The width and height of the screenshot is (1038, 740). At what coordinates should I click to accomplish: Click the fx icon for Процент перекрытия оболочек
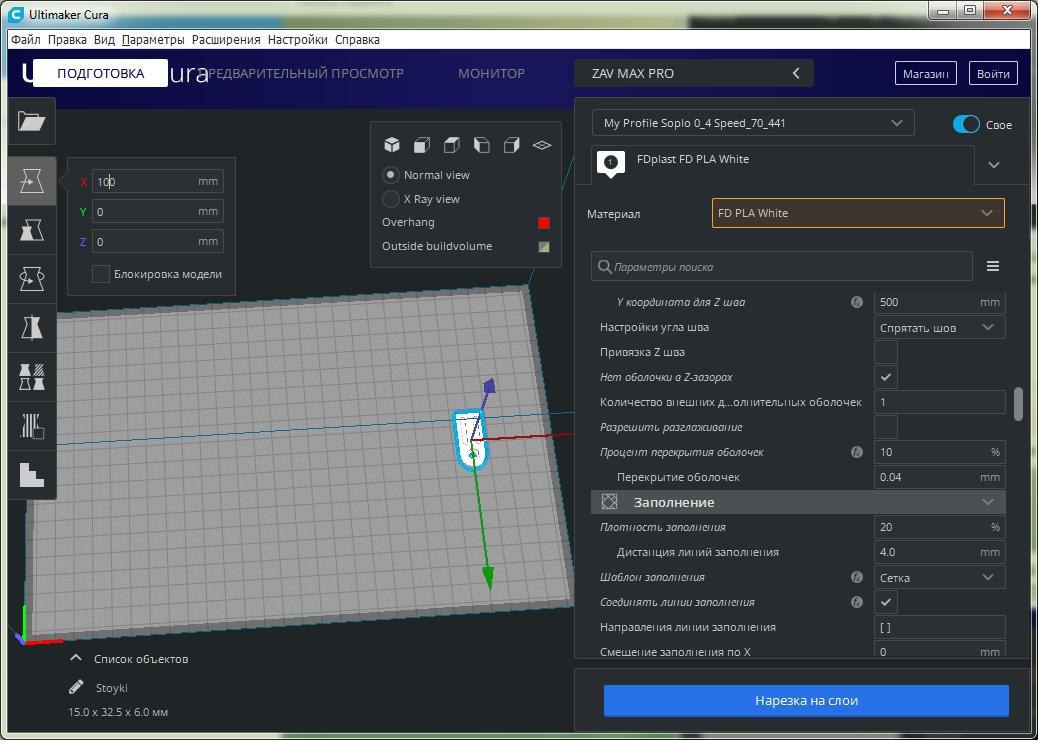click(857, 452)
